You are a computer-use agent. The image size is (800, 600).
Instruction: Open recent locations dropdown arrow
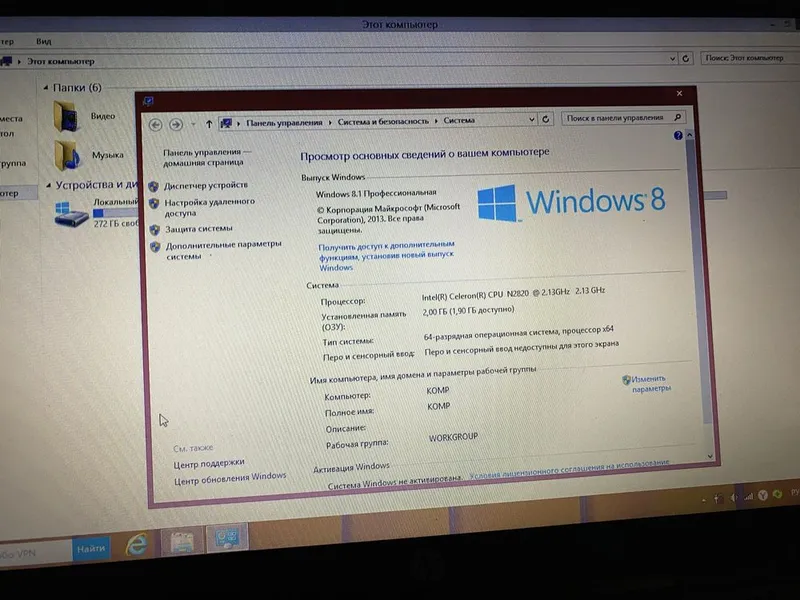click(x=193, y=124)
